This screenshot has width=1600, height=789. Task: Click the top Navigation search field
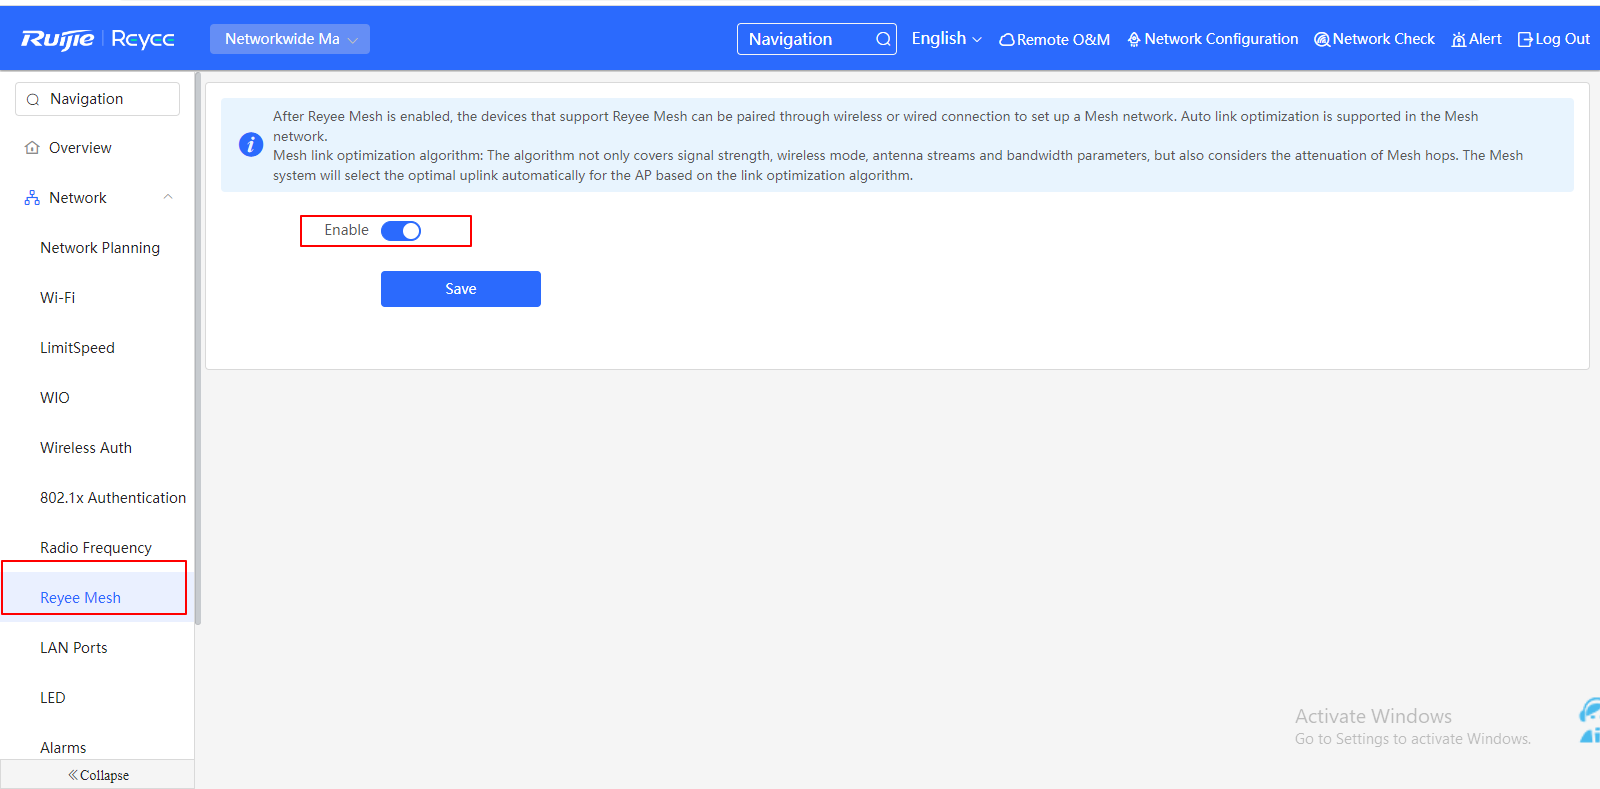tap(817, 39)
